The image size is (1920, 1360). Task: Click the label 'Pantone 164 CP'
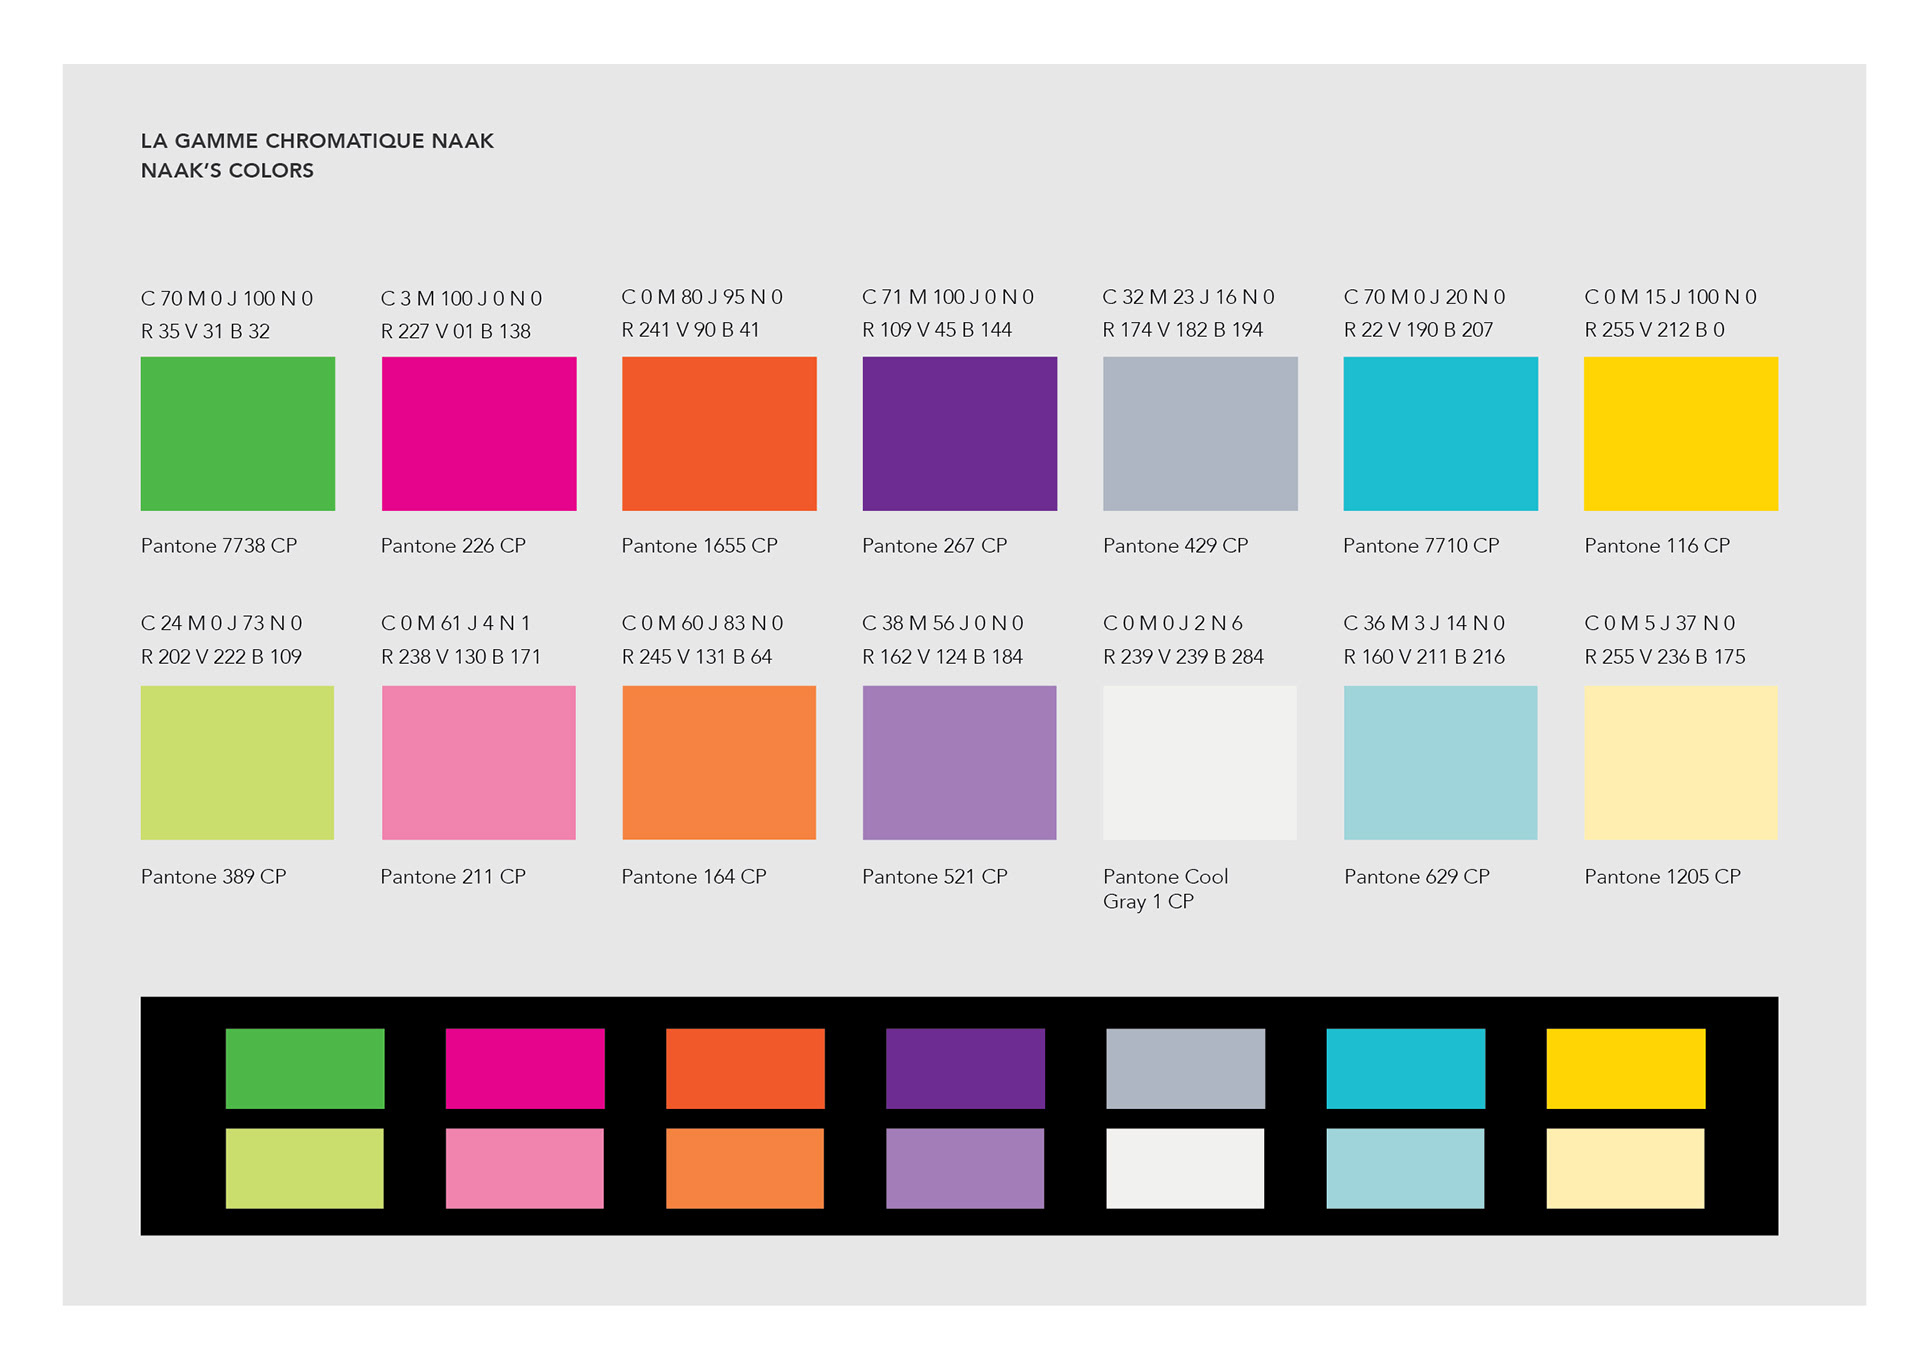click(694, 877)
